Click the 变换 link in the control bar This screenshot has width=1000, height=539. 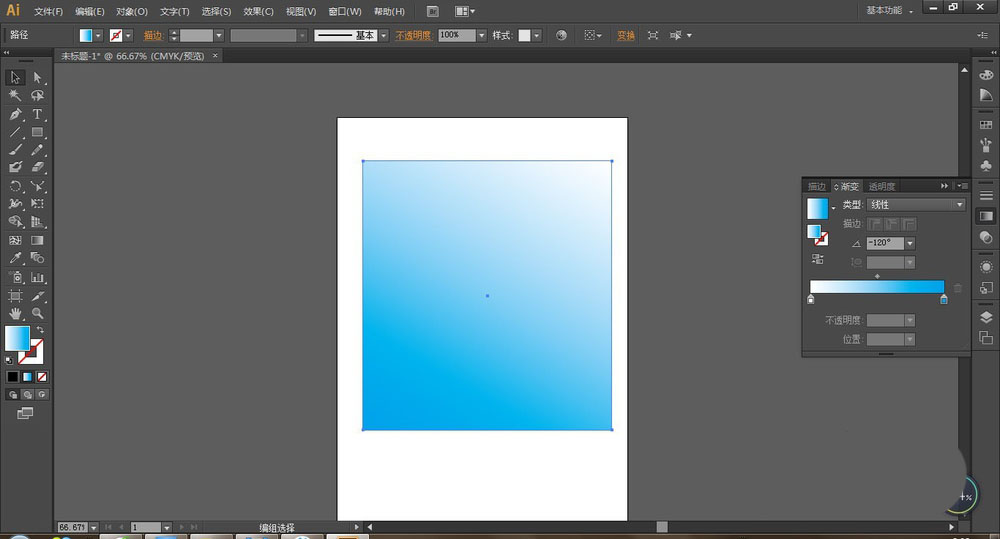625,35
